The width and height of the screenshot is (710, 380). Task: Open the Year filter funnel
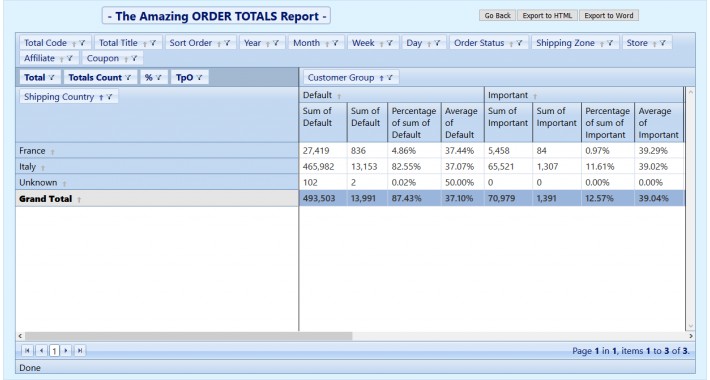pos(276,43)
